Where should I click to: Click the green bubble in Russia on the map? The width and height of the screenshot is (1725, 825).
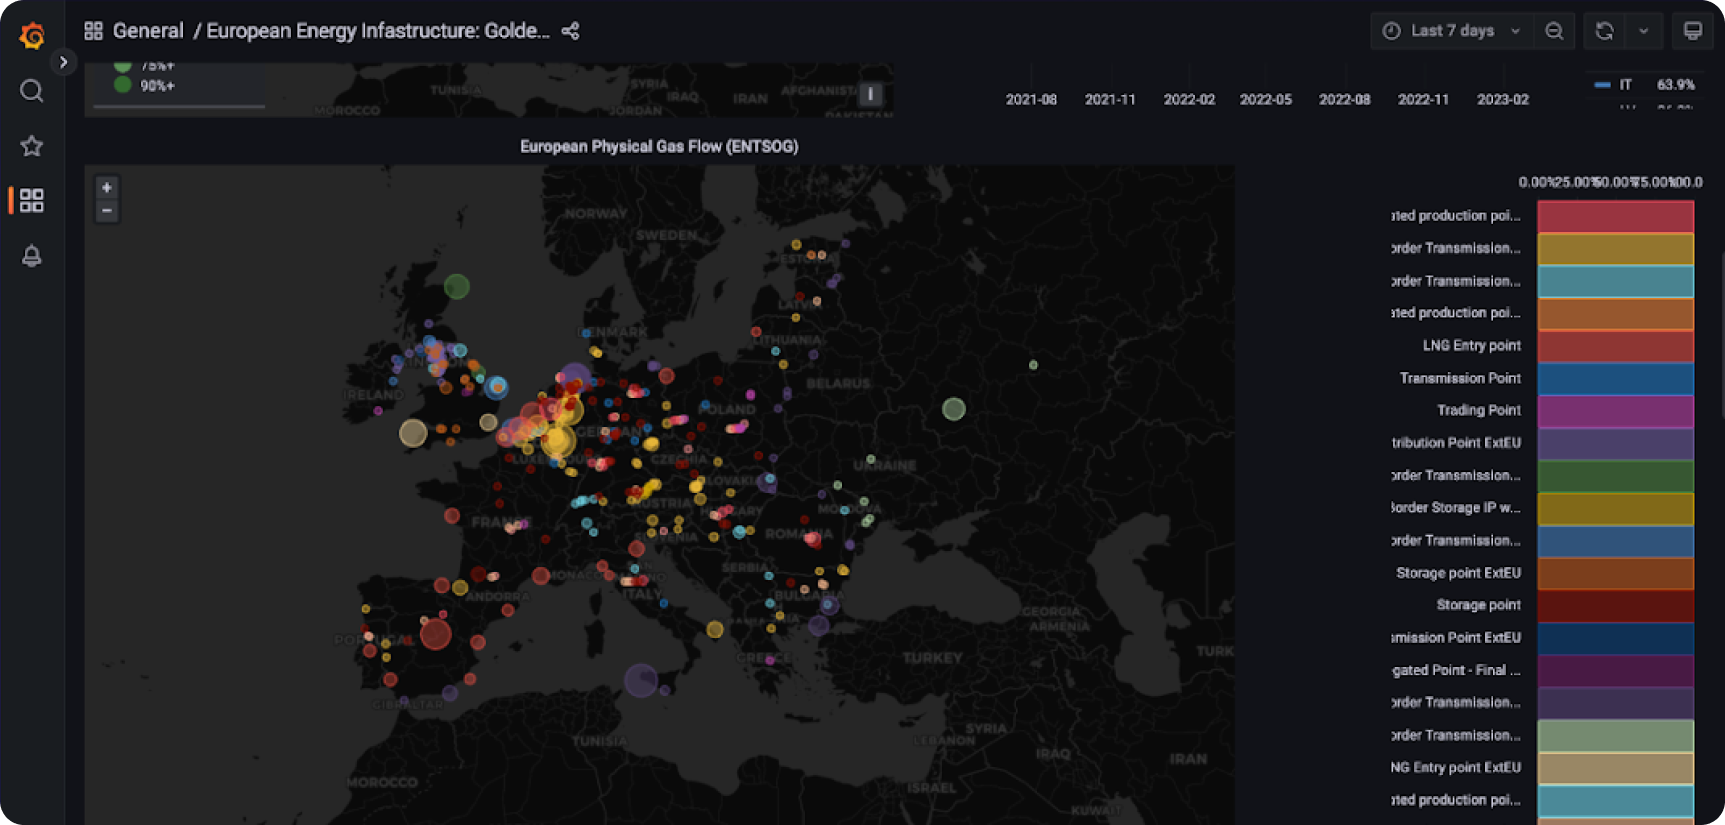pos(954,408)
